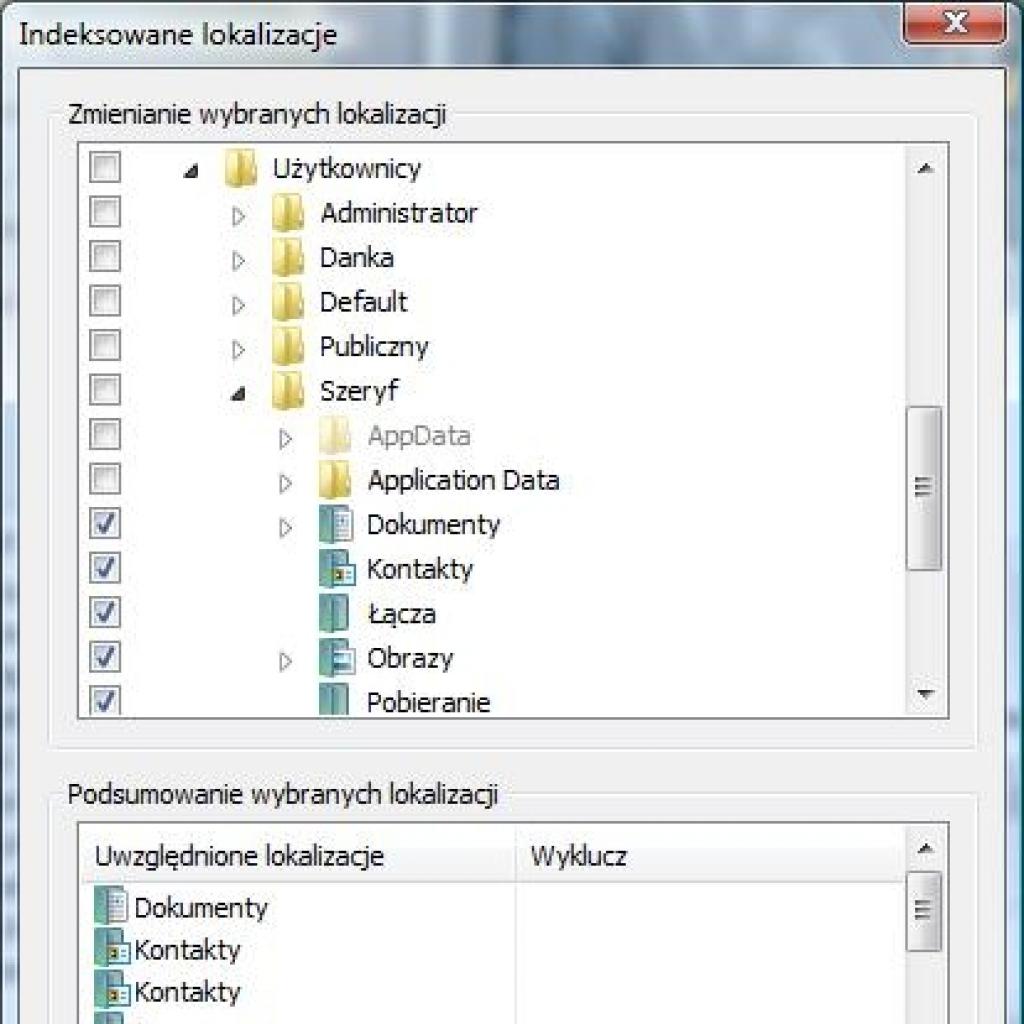The width and height of the screenshot is (1024, 1024).
Task: Uncheck the Dokumenty checkbox
Action: 105,523
